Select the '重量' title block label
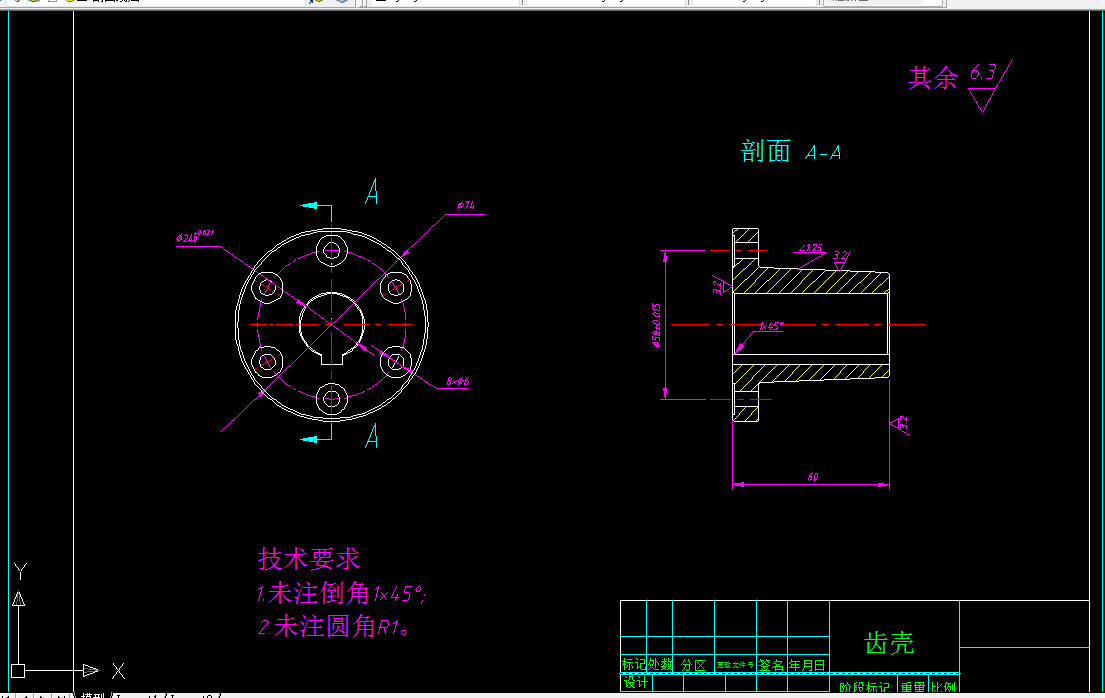Image resolution: width=1105 pixels, height=698 pixels. 913,687
